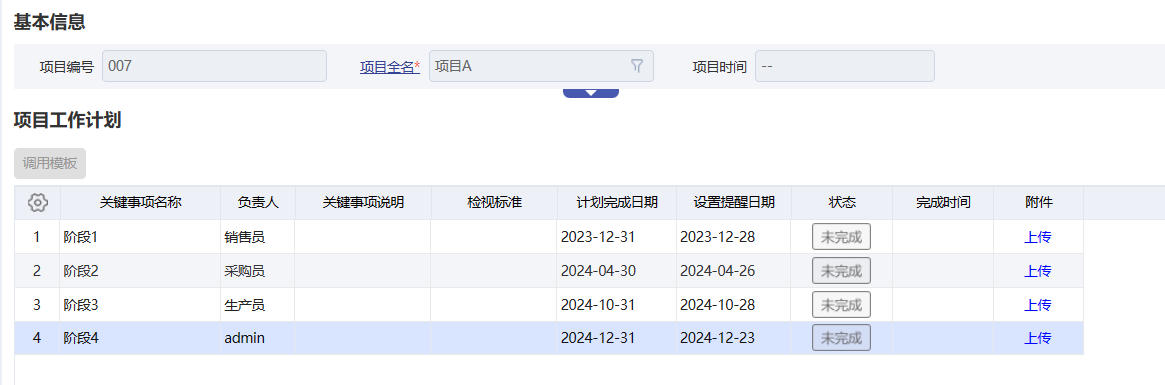Click the filter icon in 项目全名 field
This screenshot has width=1165, height=385.
tap(637, 66)
